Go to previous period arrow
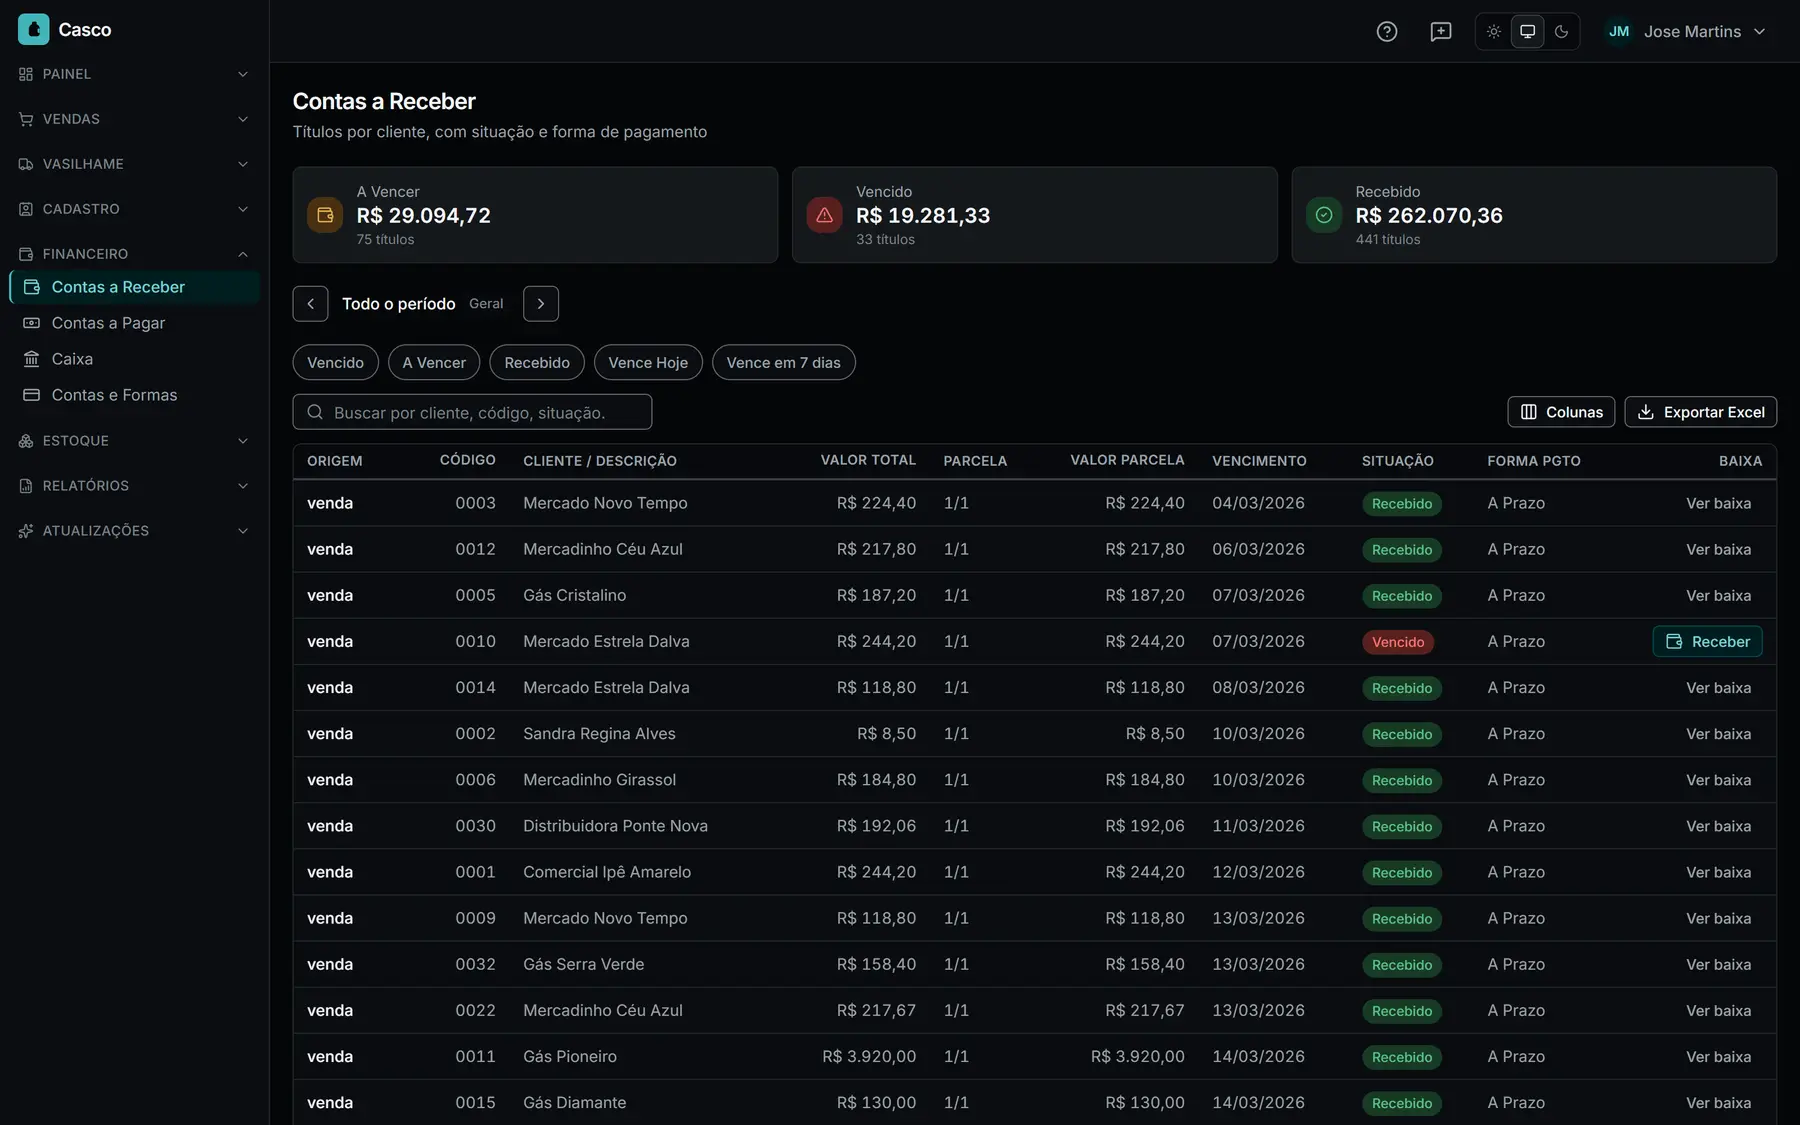Screen dimensions: 1800x1125 pos(310,304)
